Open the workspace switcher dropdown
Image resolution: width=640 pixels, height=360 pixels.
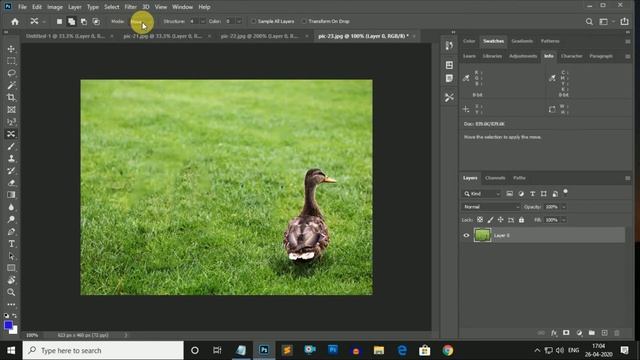(x=606, y=22)
